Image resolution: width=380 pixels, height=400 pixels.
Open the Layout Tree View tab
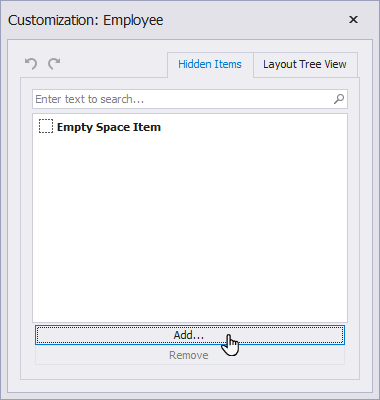tap(305, 64)
